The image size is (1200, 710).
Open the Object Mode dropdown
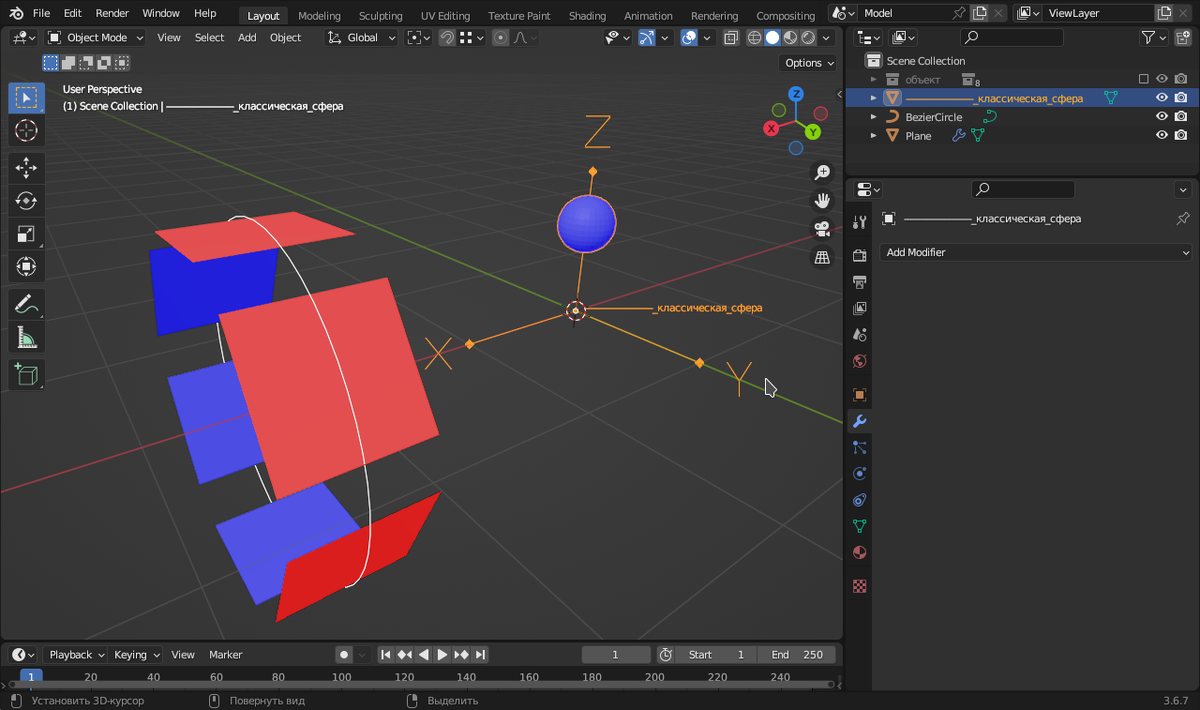click(96, 38)
